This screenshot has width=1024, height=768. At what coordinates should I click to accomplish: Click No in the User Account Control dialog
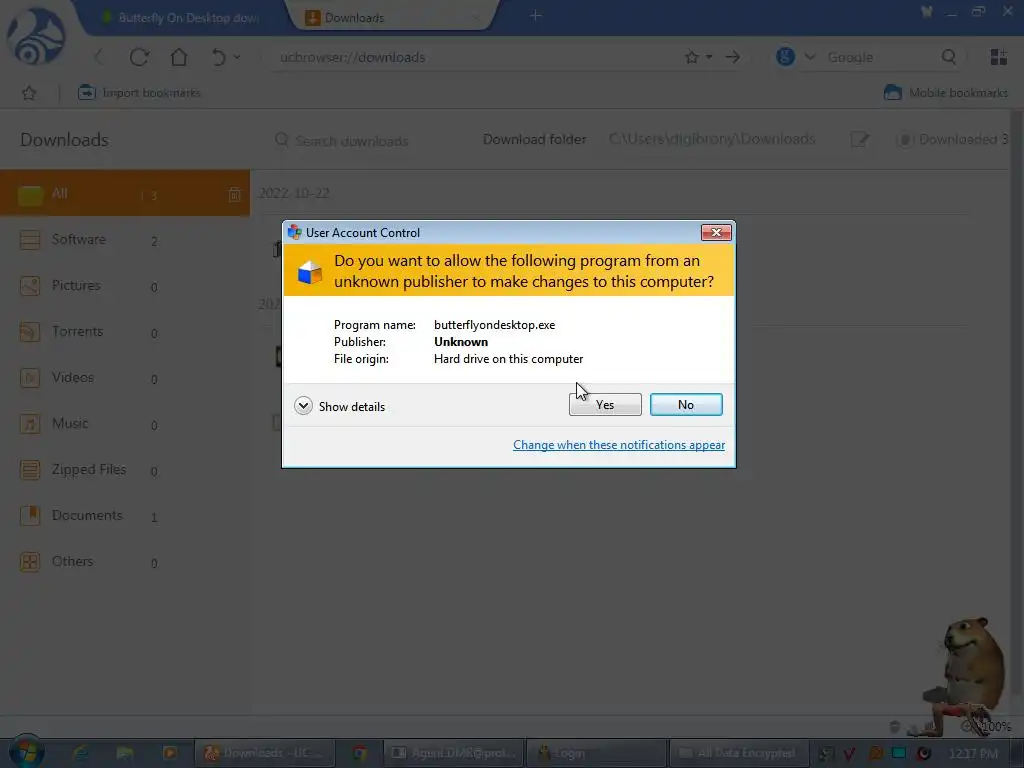tap(686, 405)
